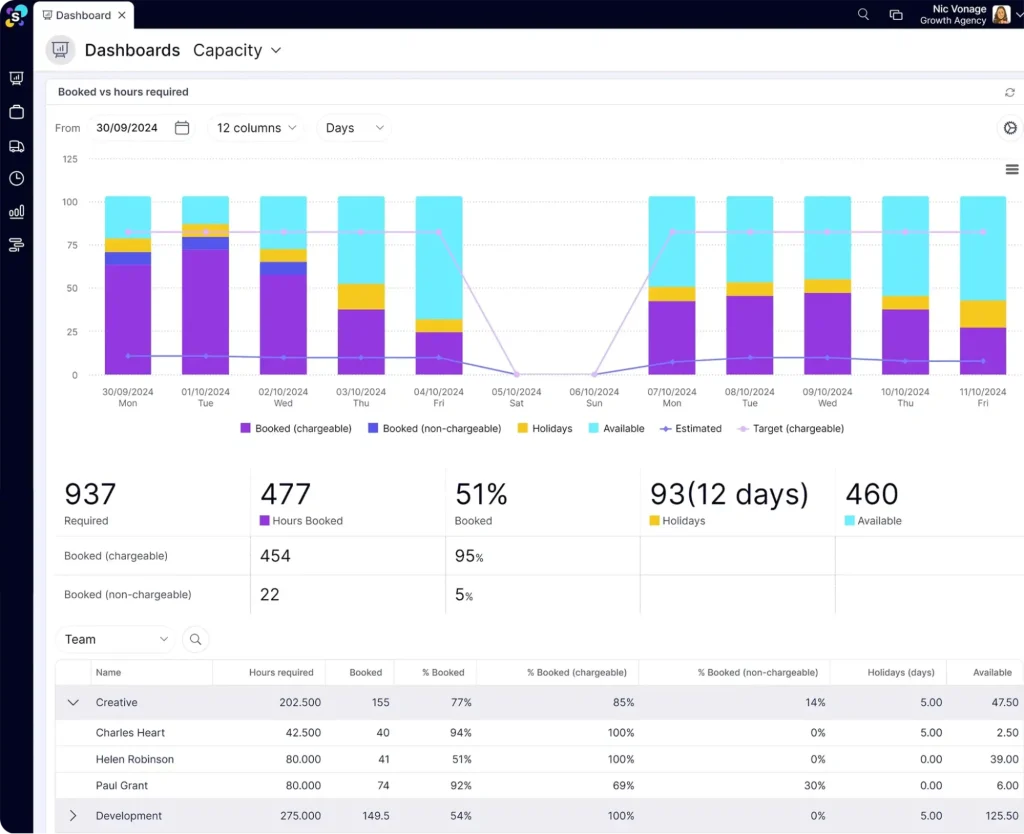This screenshot has width=1024, height=834.
Task: Open the user account menu chevron
Action: [1019, 15]
